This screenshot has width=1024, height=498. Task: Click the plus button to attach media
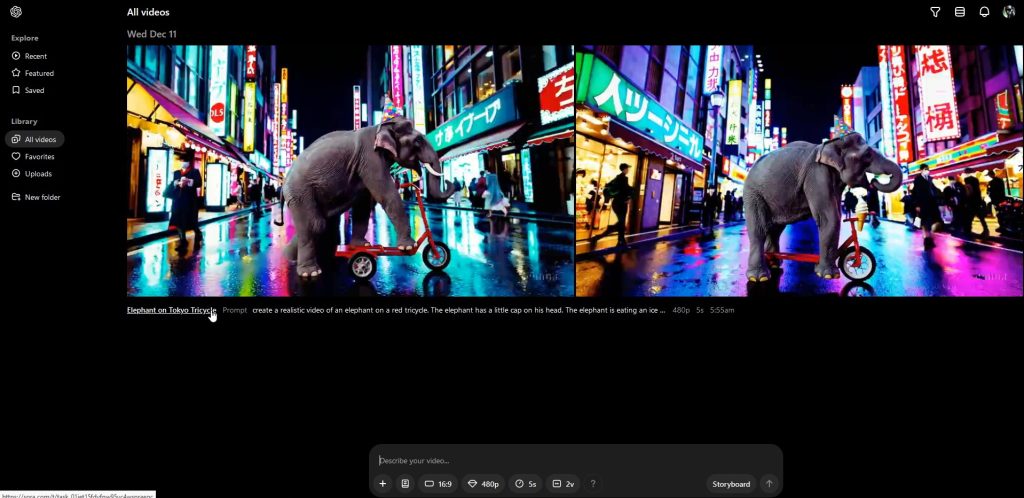point(382,484)
